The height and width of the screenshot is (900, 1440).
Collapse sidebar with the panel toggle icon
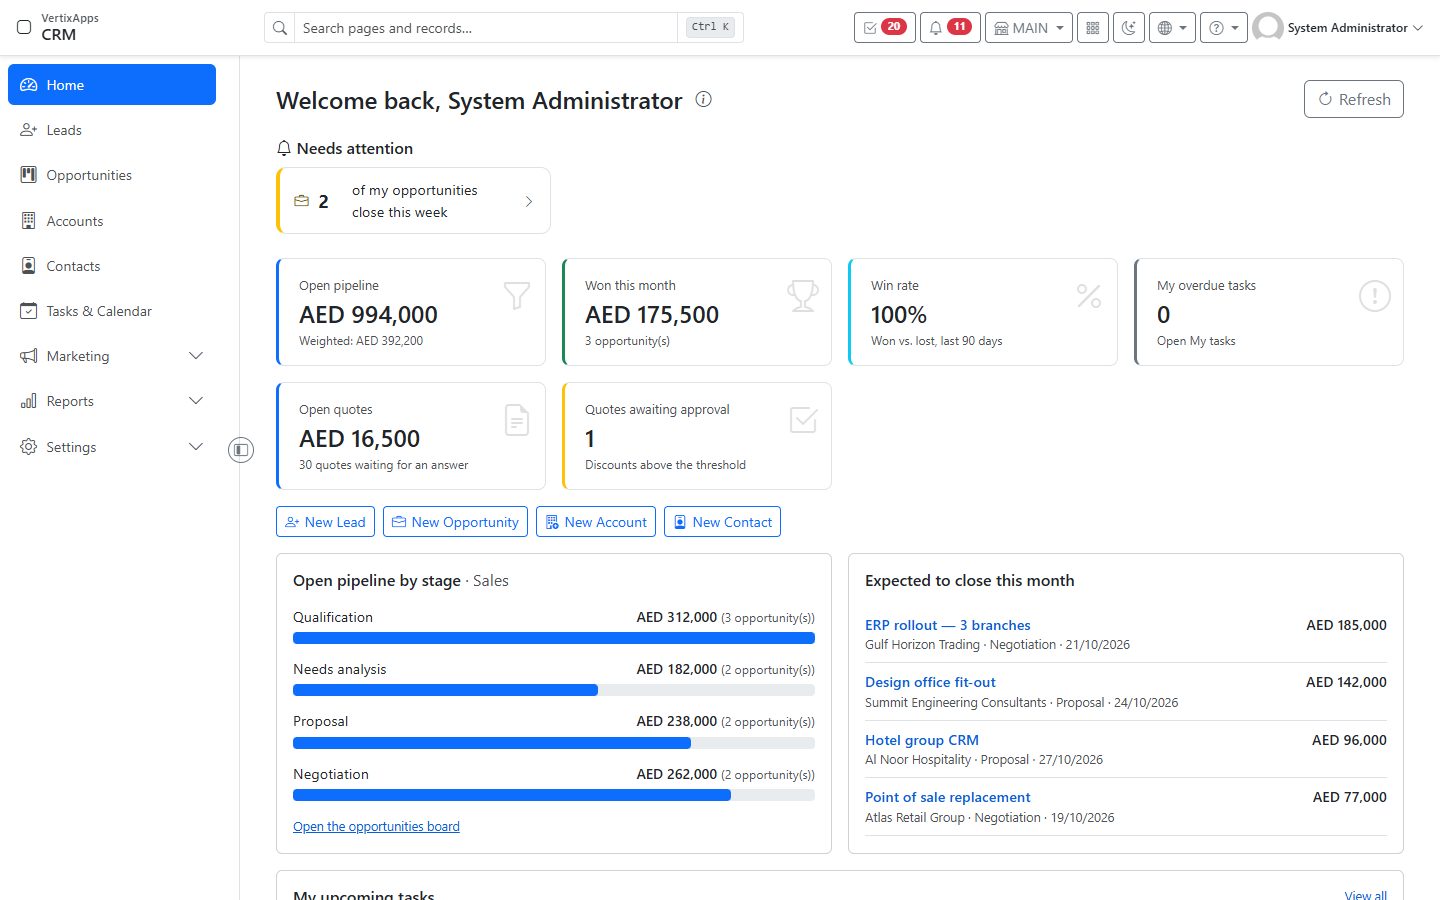click(x=241, y=450)
